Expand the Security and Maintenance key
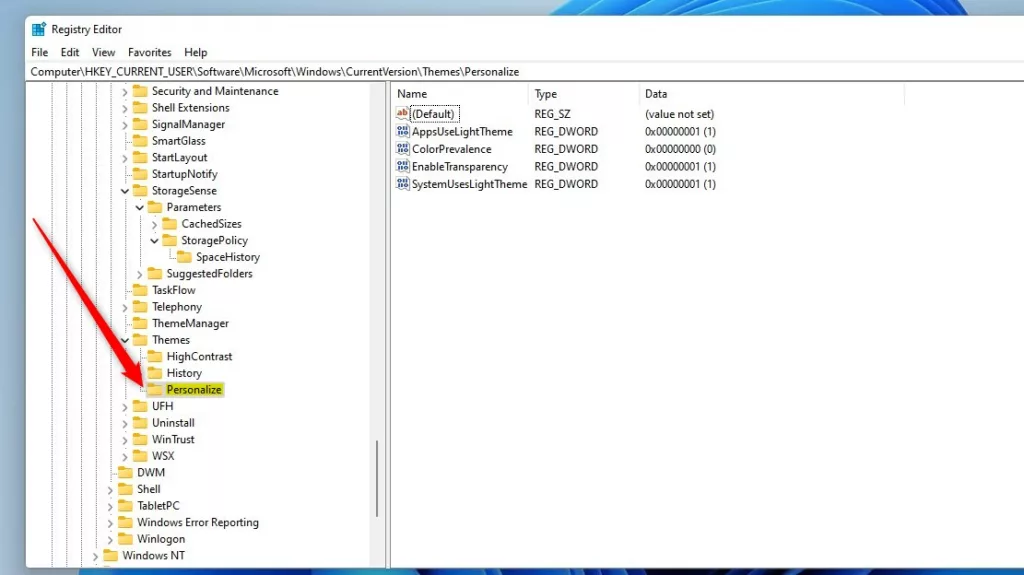Viewport: 1024px width, 575px height. 125,91
